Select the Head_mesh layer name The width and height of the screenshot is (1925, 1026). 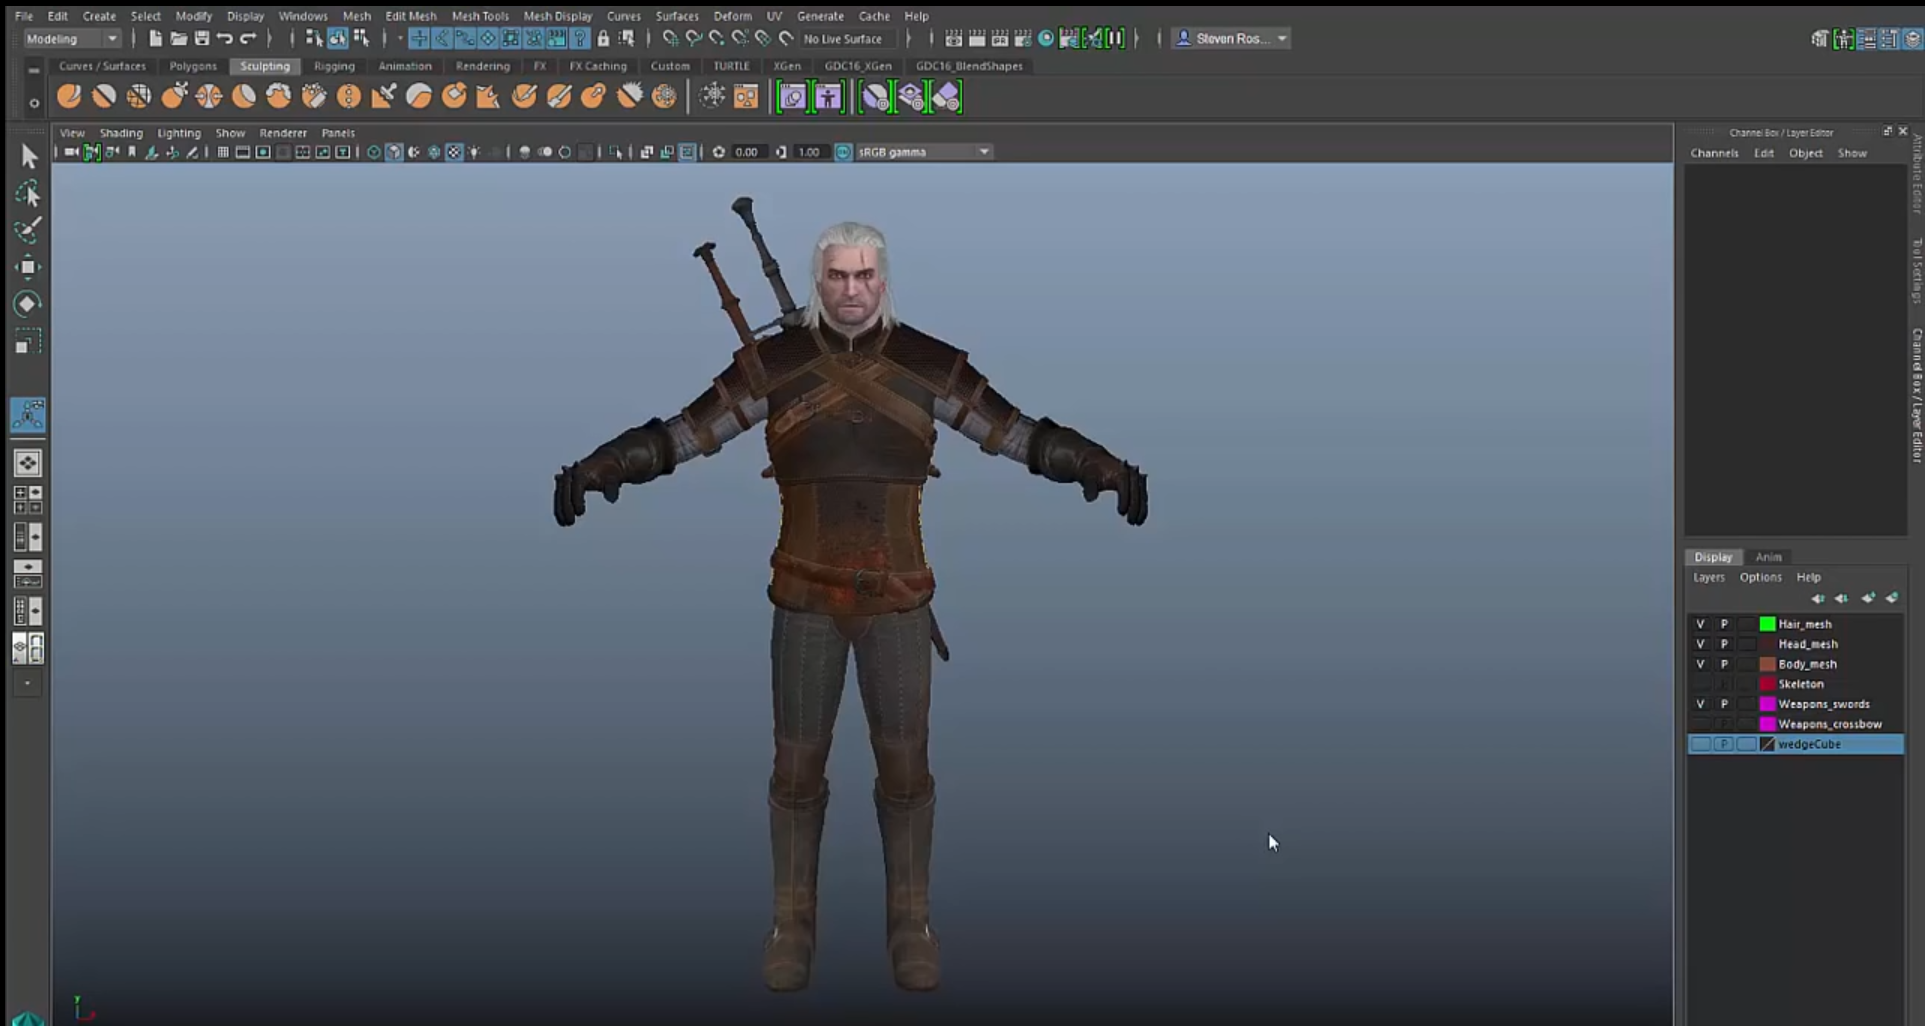pos(1808,644)
